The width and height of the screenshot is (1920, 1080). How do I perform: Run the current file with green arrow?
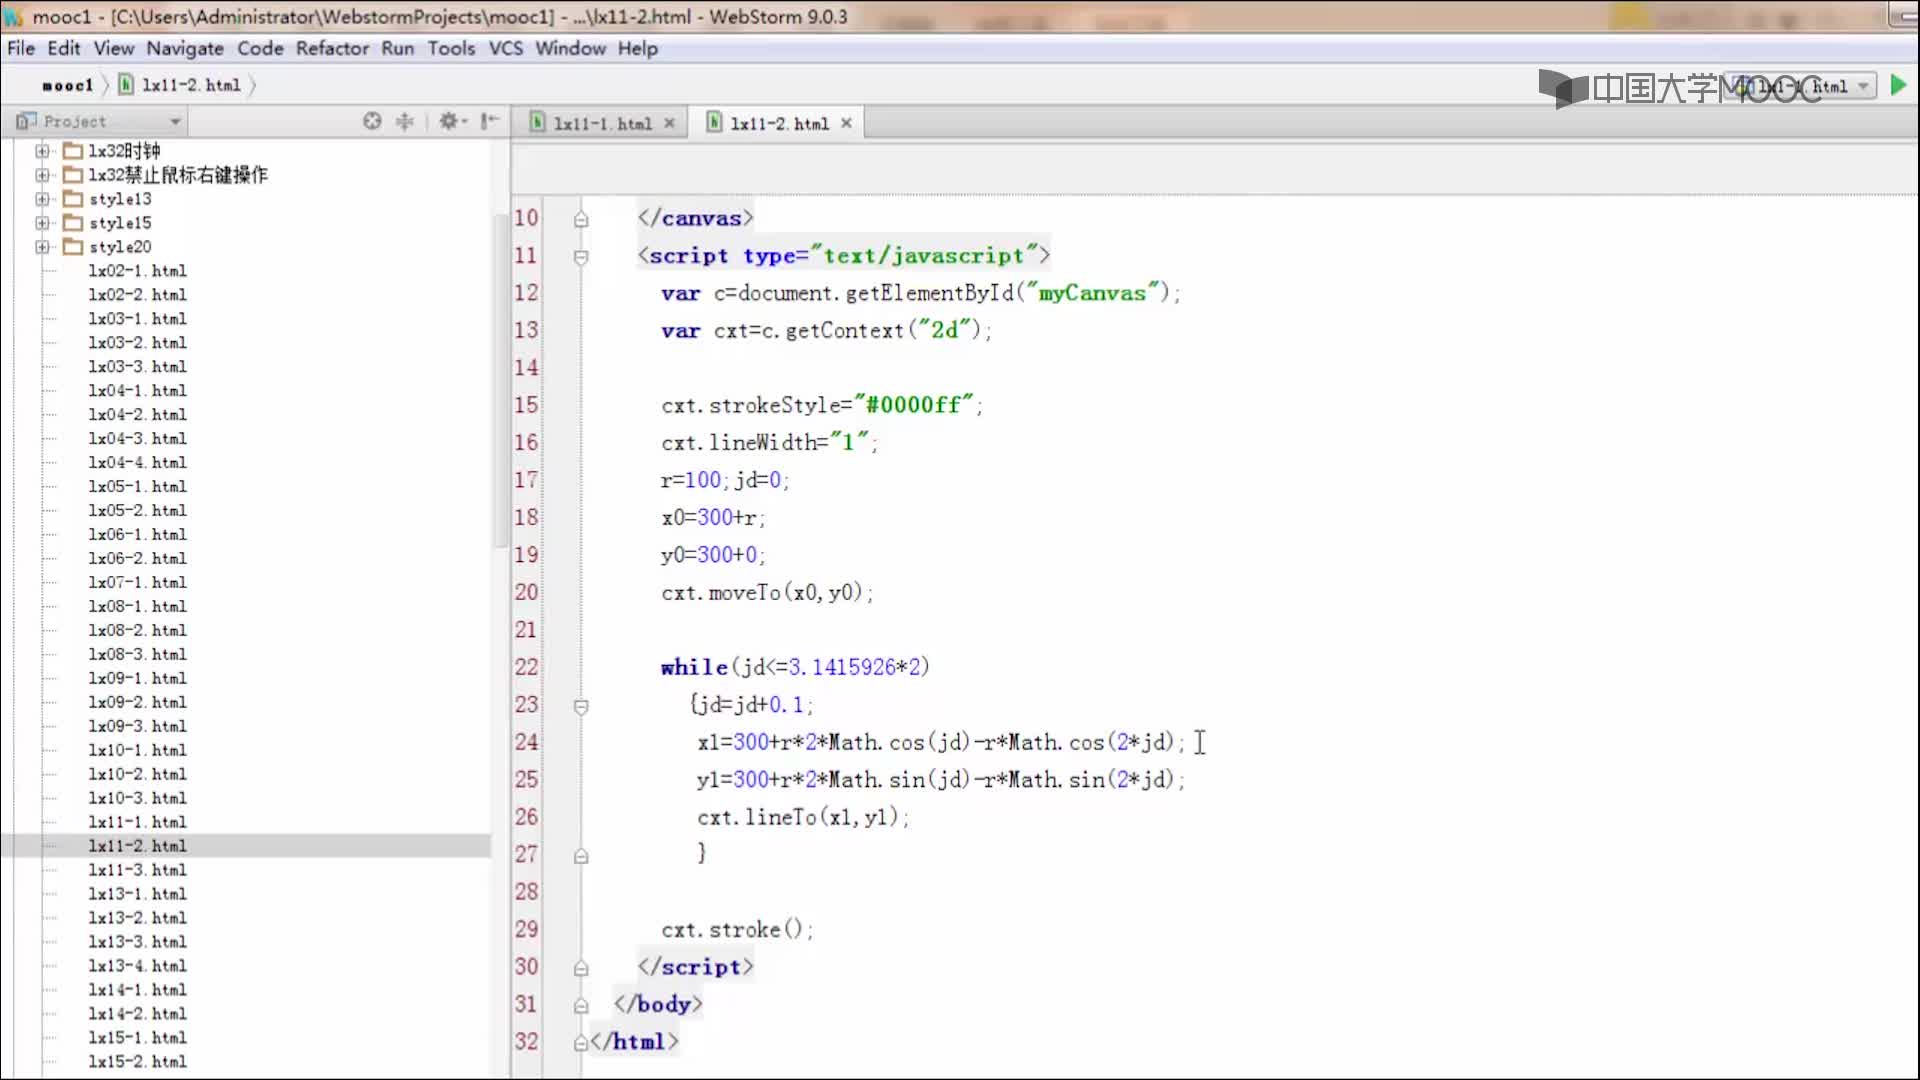coord(1898,86)
